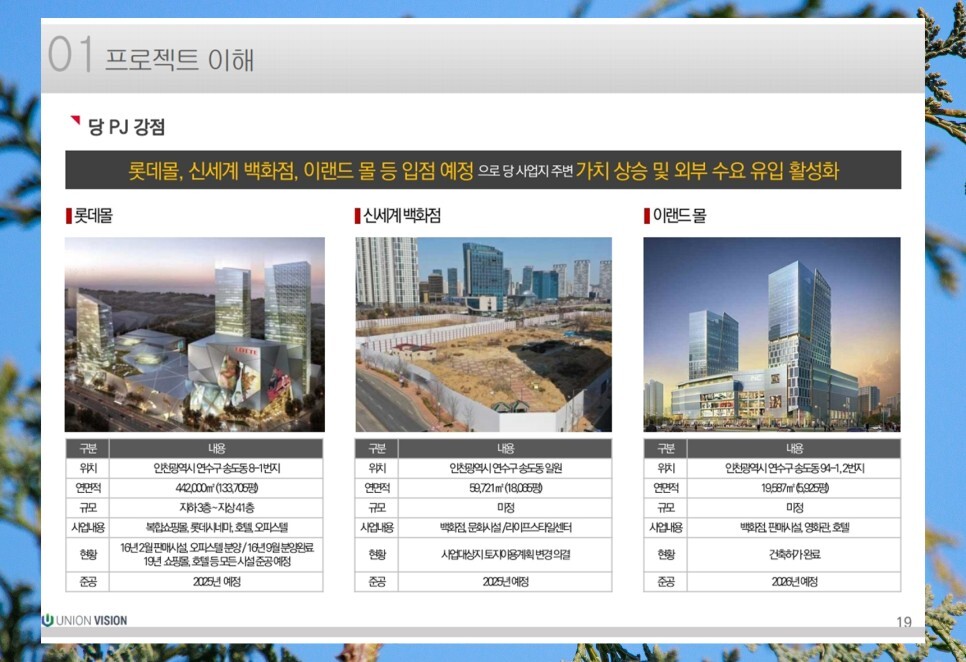Click the Union Vision logo

[84, 620]
